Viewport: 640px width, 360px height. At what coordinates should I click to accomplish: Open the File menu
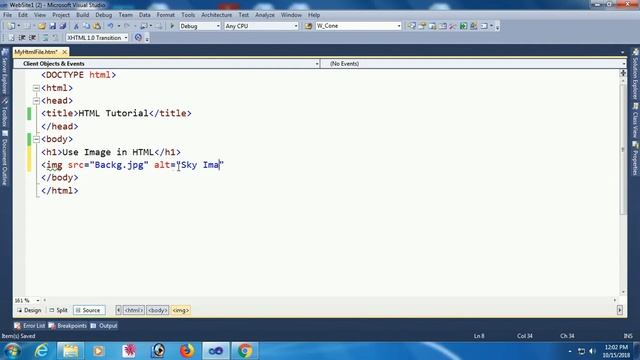pos(7,15)
